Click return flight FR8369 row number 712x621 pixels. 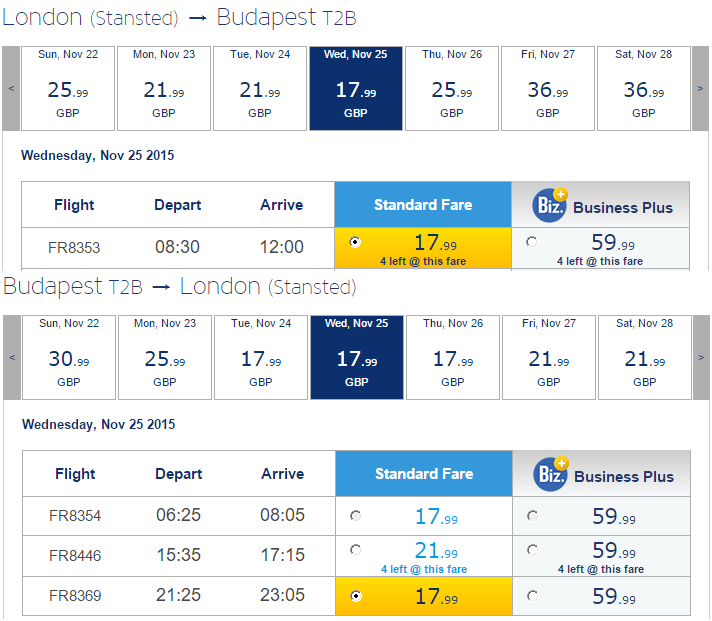(75, 596)
